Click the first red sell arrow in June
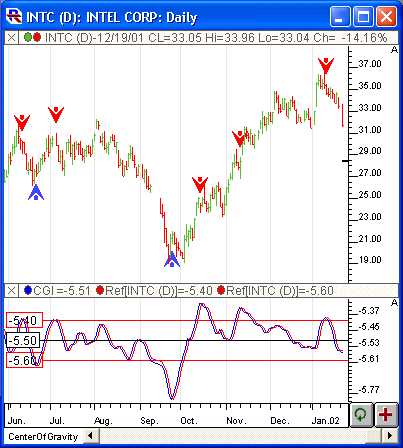403x448 pixels. [x=22, y=122]
